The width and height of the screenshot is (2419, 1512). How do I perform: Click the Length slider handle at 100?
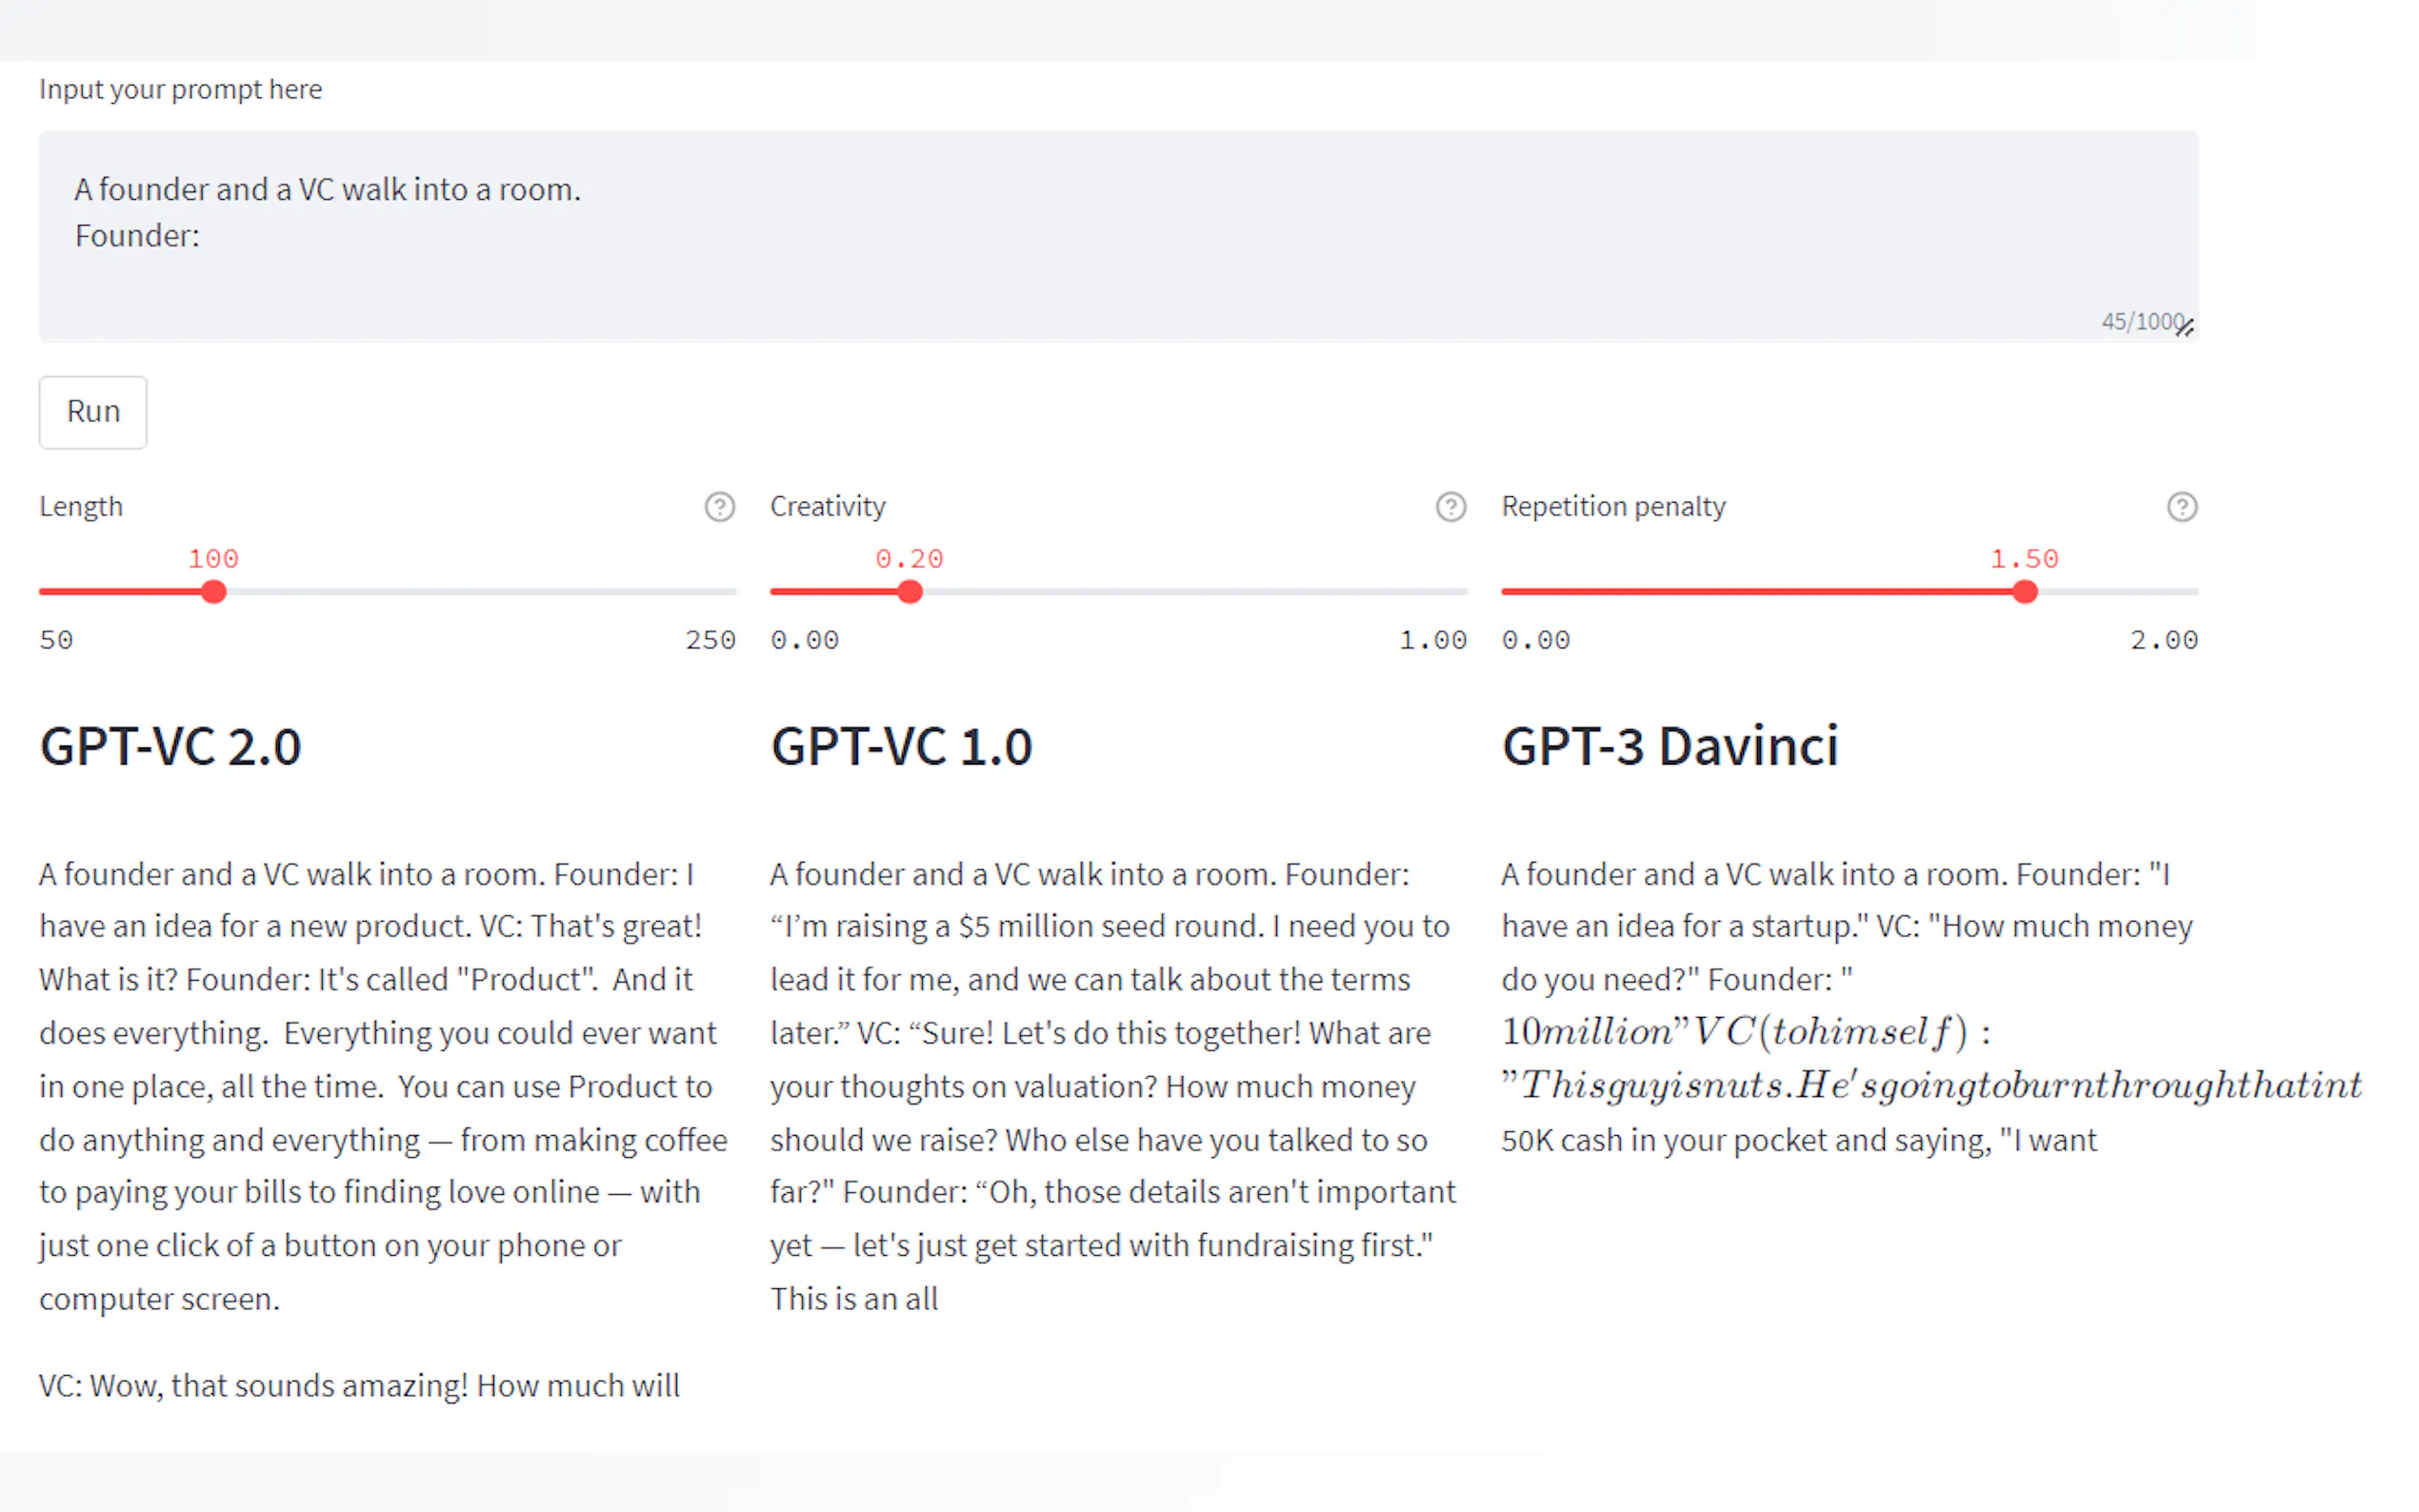coord(213,592)
